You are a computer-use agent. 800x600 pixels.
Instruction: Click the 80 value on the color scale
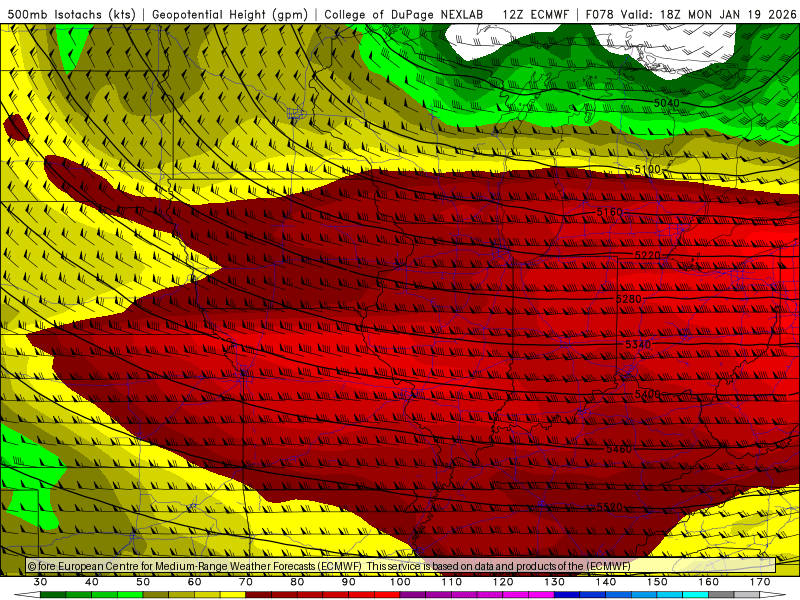297,582
